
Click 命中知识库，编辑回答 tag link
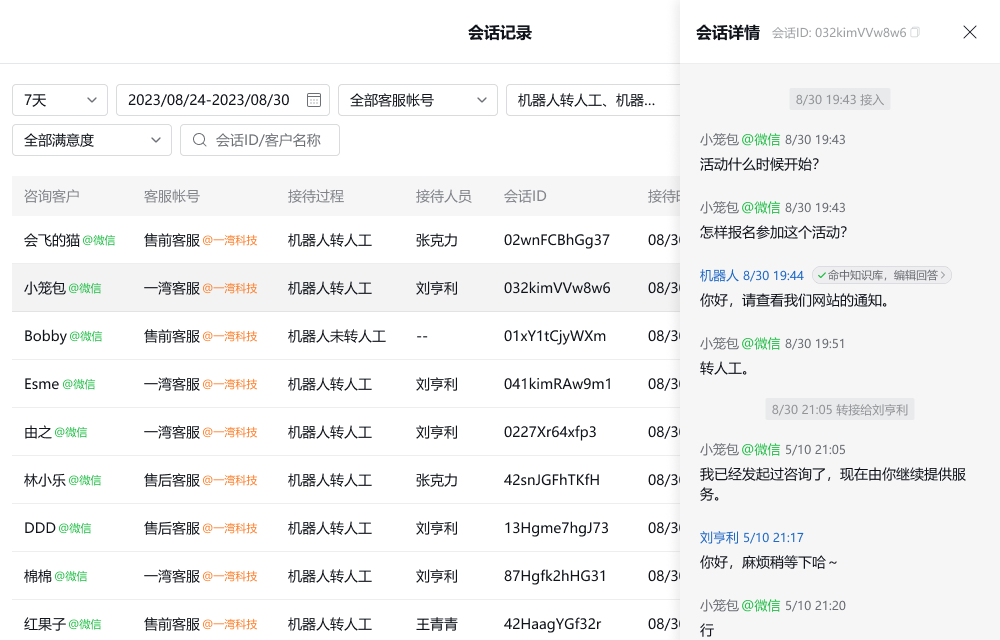point(881,275)
